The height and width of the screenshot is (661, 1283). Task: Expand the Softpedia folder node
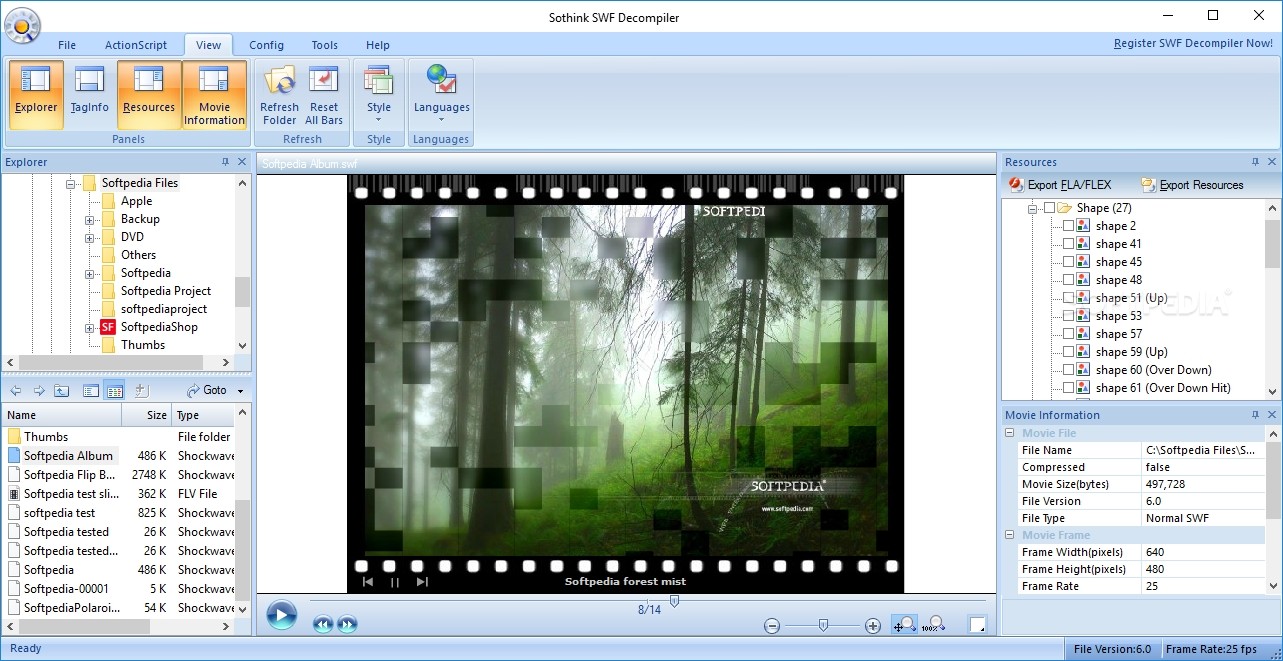click(x=90, y=274)
